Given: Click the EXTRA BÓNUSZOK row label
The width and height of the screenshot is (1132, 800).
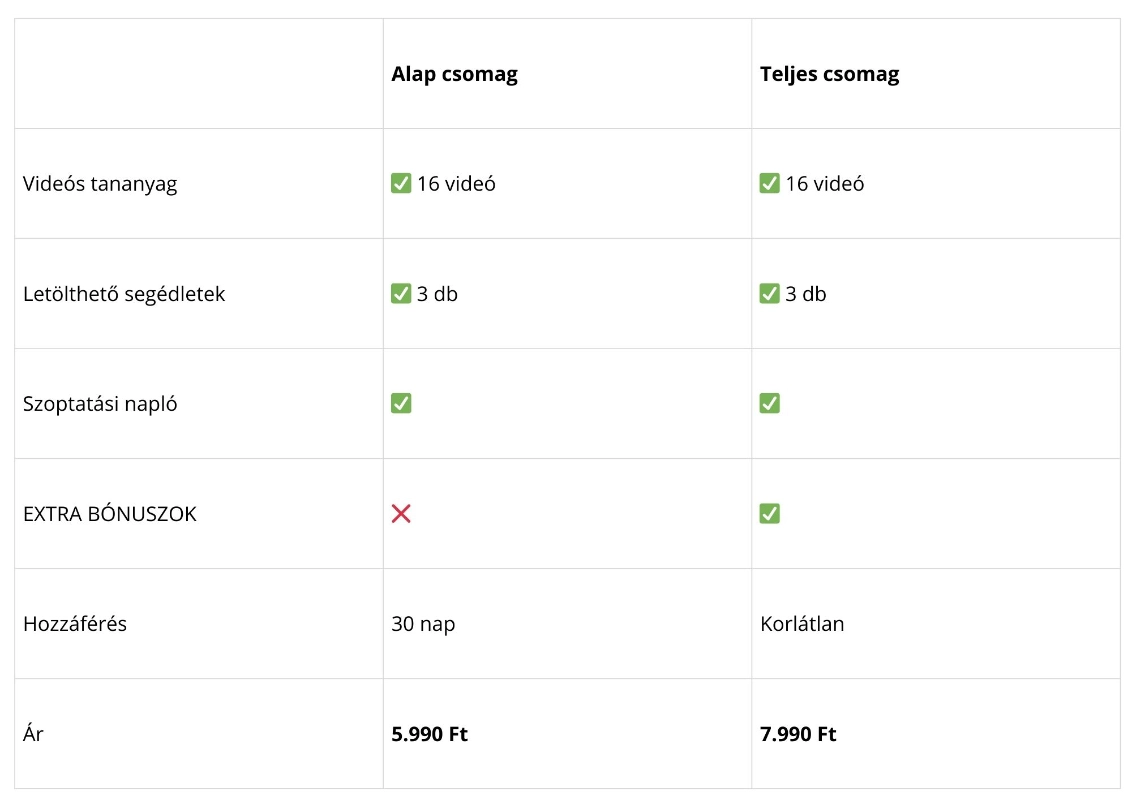Looking at the screenshot, I should 110,514.
